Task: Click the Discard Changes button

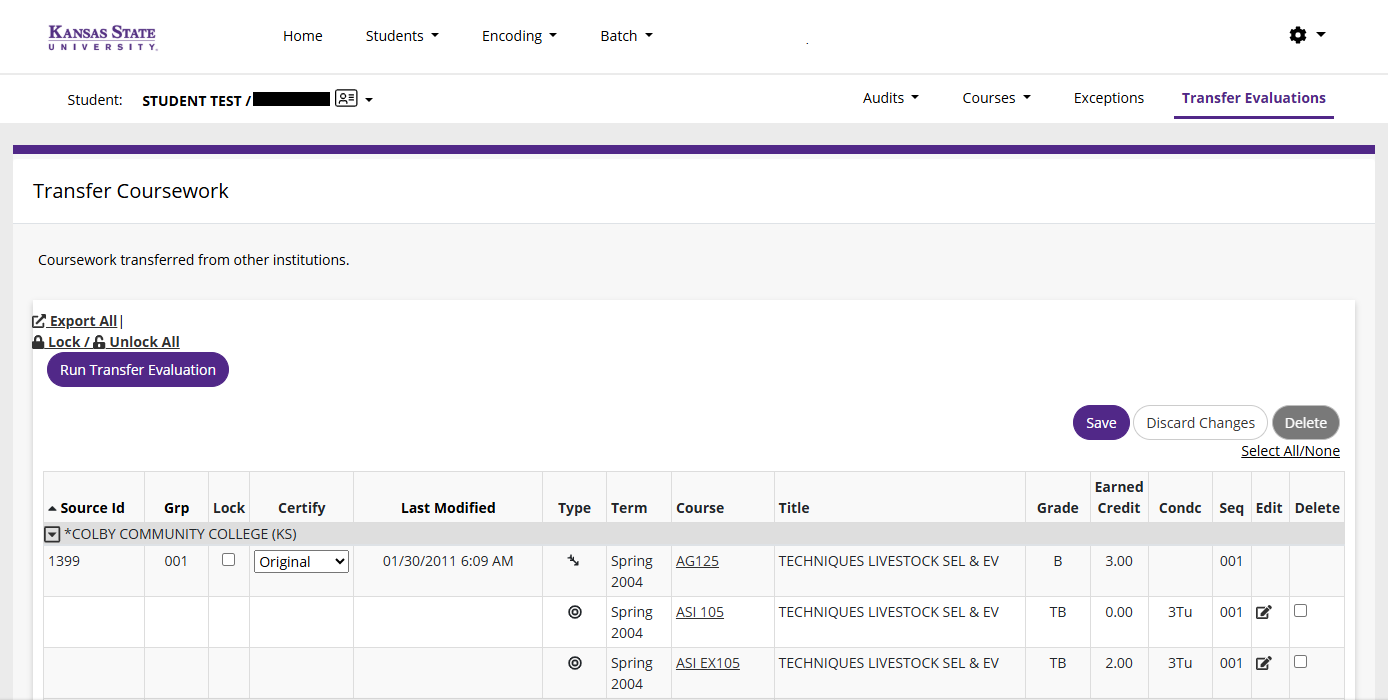Action: point(1200,423)
